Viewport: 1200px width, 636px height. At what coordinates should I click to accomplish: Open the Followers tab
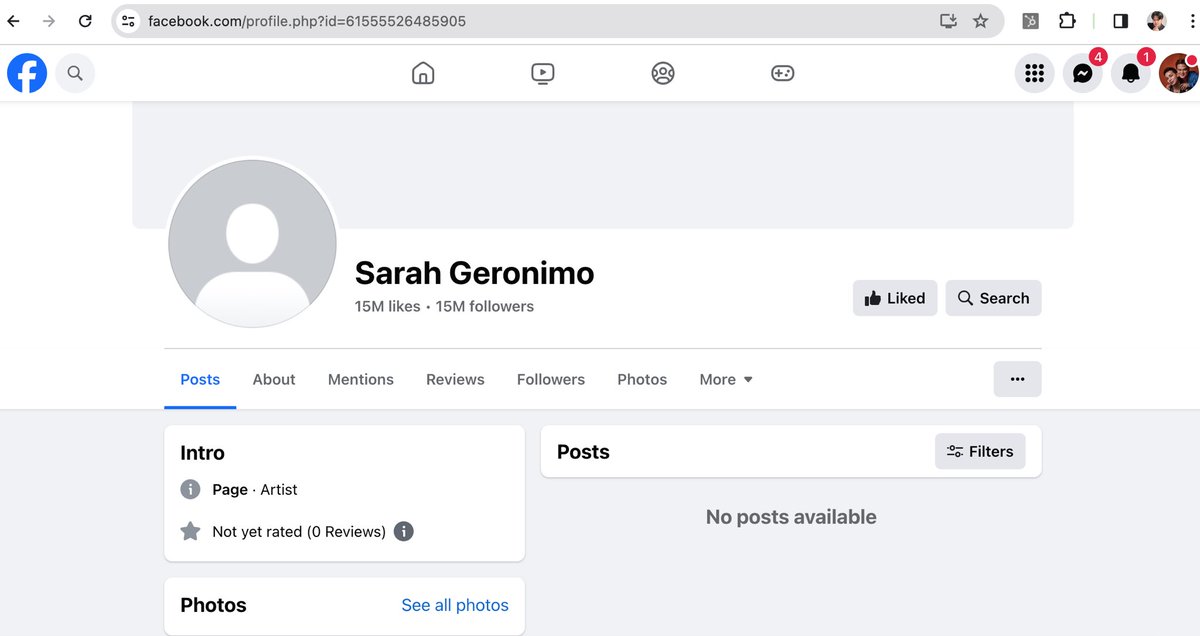[551, 379]
